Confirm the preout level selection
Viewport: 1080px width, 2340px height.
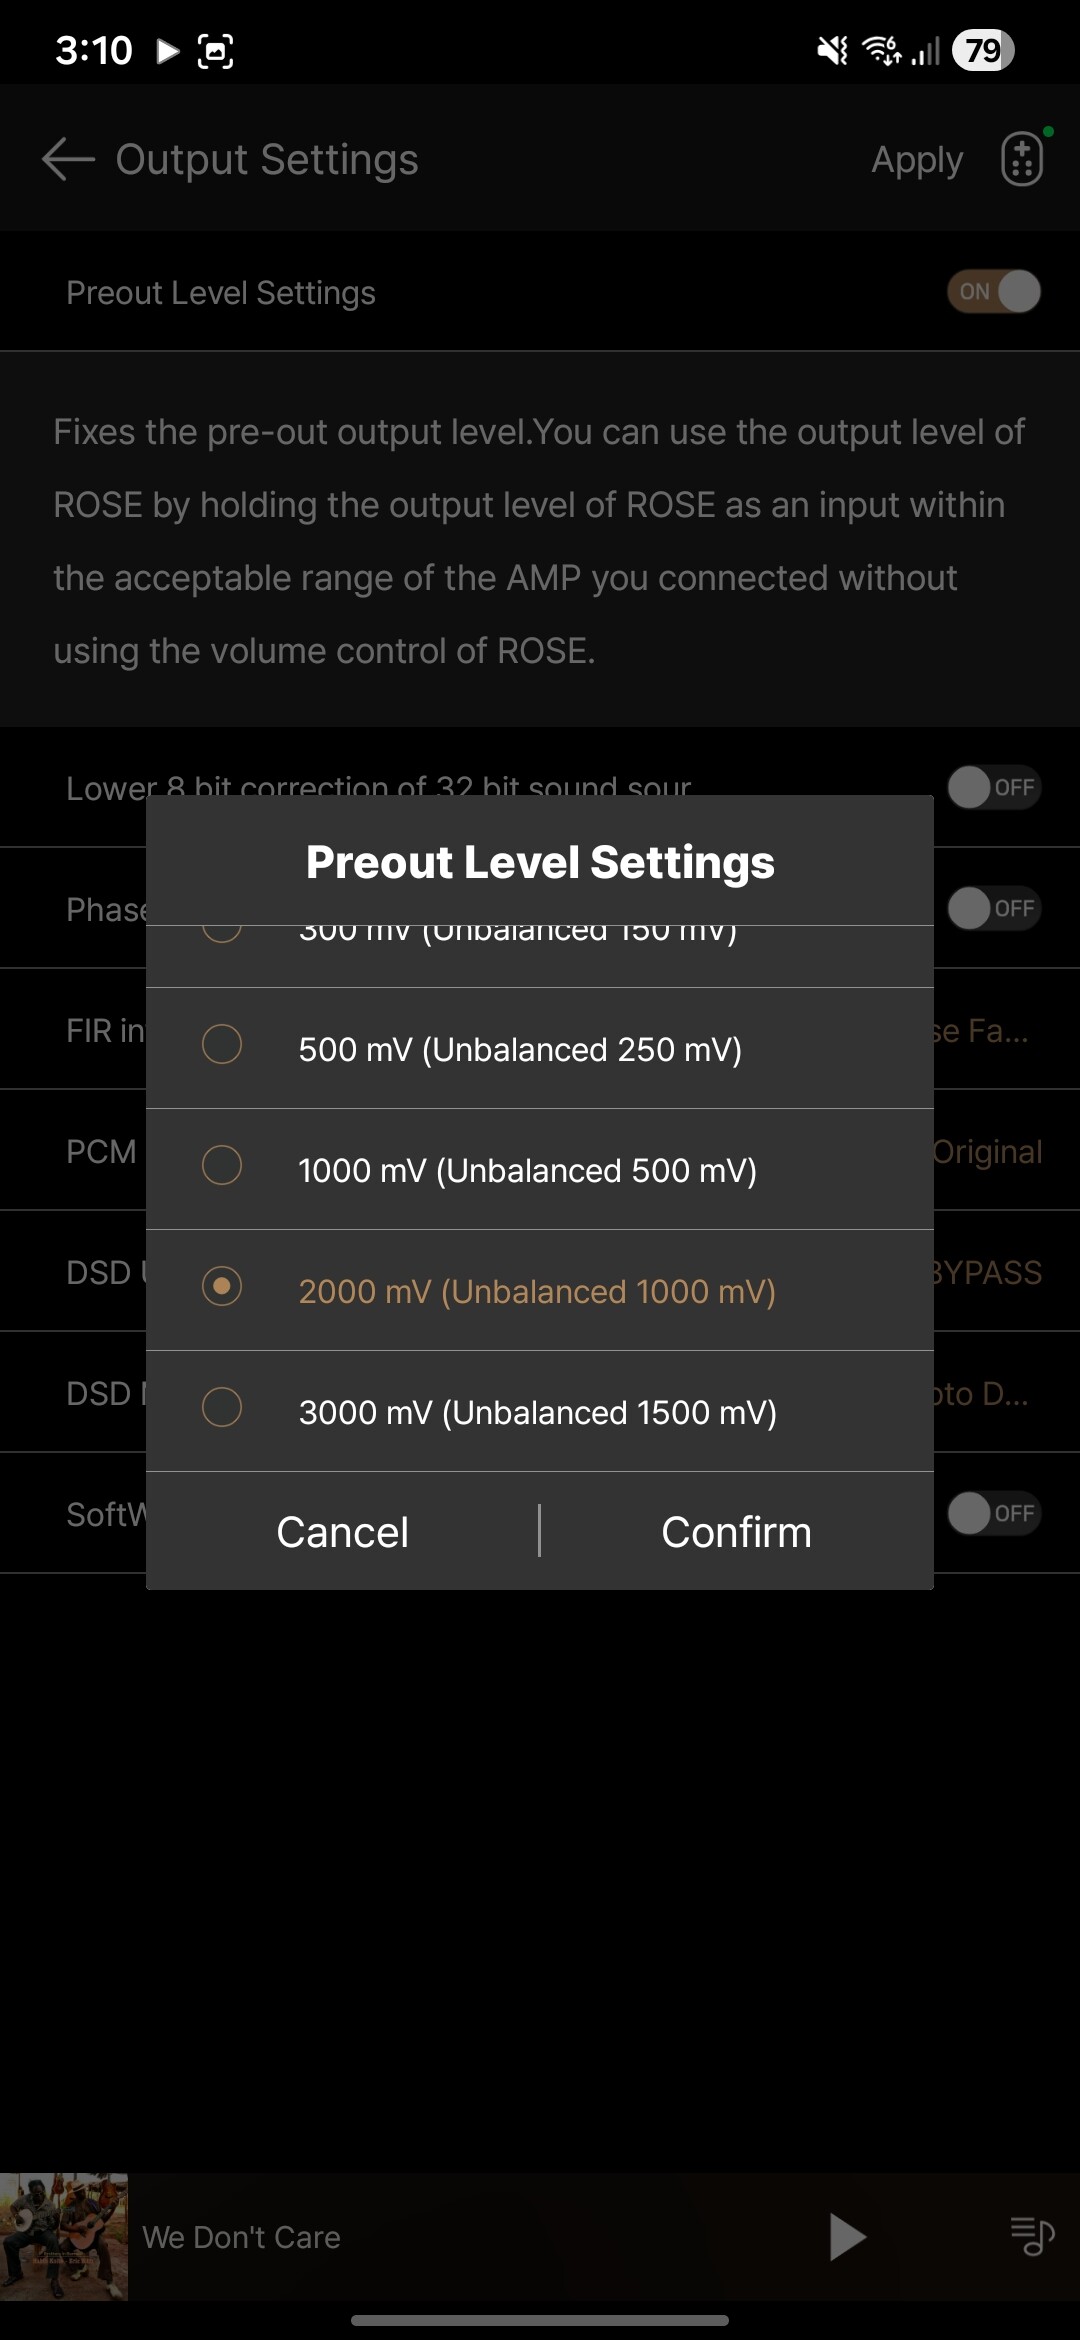pos(736,1532)
